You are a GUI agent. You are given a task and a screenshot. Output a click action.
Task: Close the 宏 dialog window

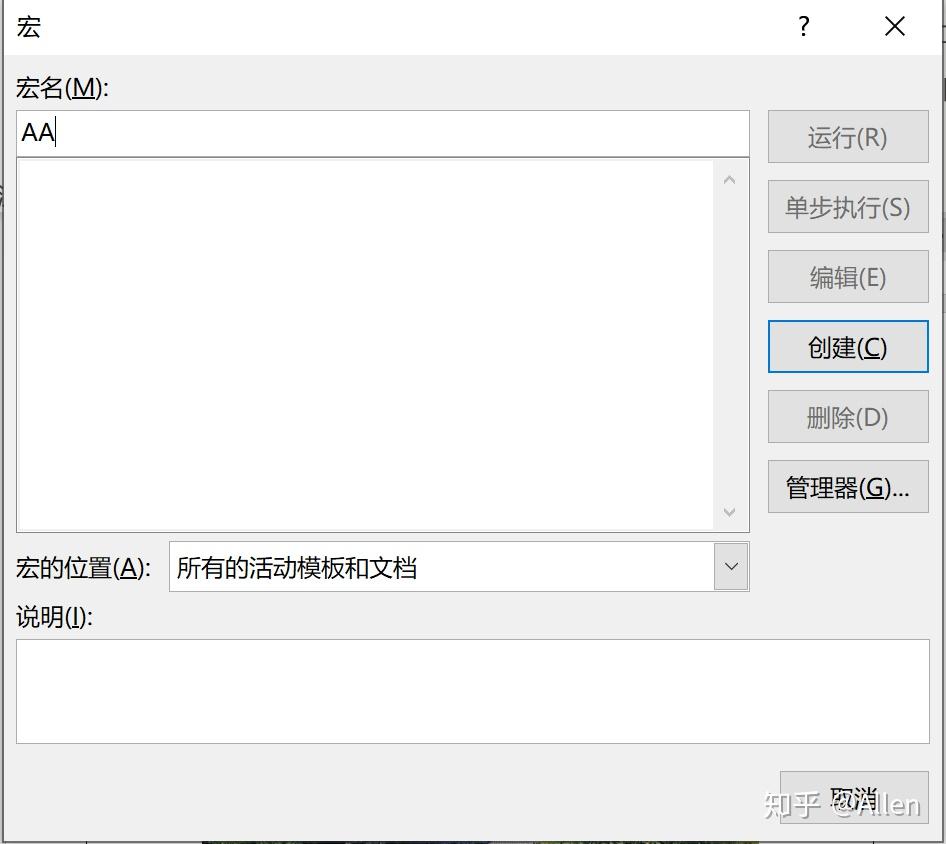pos(895,27)
